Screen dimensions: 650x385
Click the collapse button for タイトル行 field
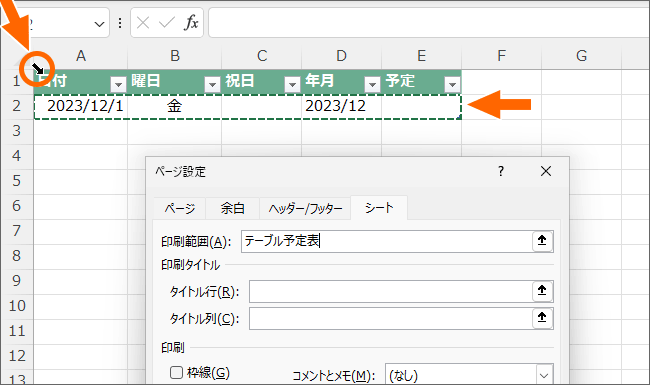coord(542,291)
